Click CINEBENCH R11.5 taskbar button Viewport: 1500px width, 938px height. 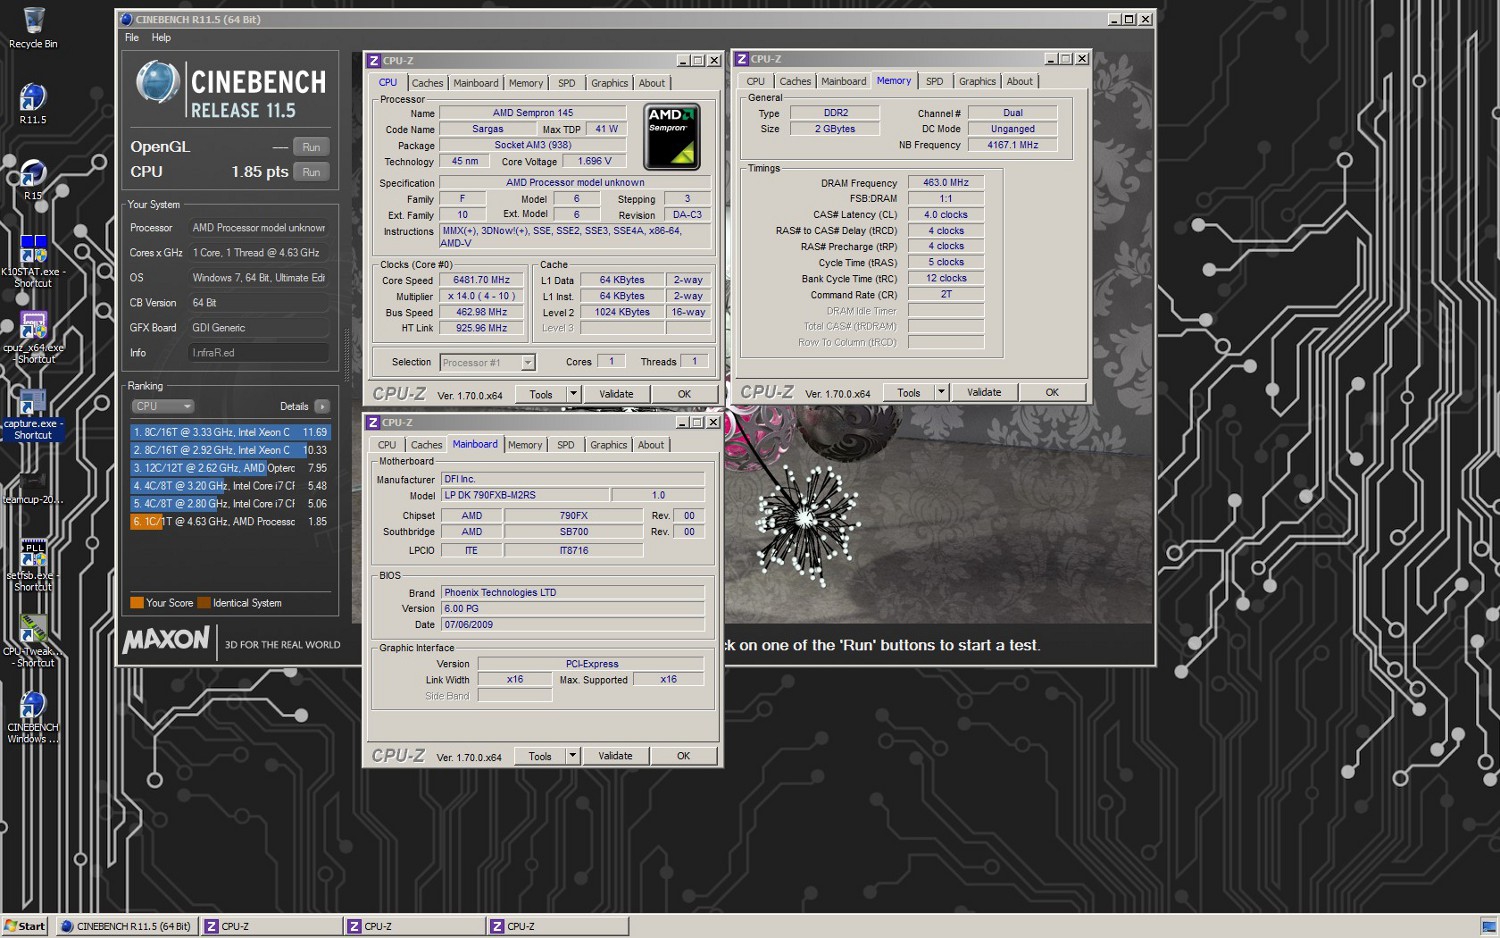point(126,926)
